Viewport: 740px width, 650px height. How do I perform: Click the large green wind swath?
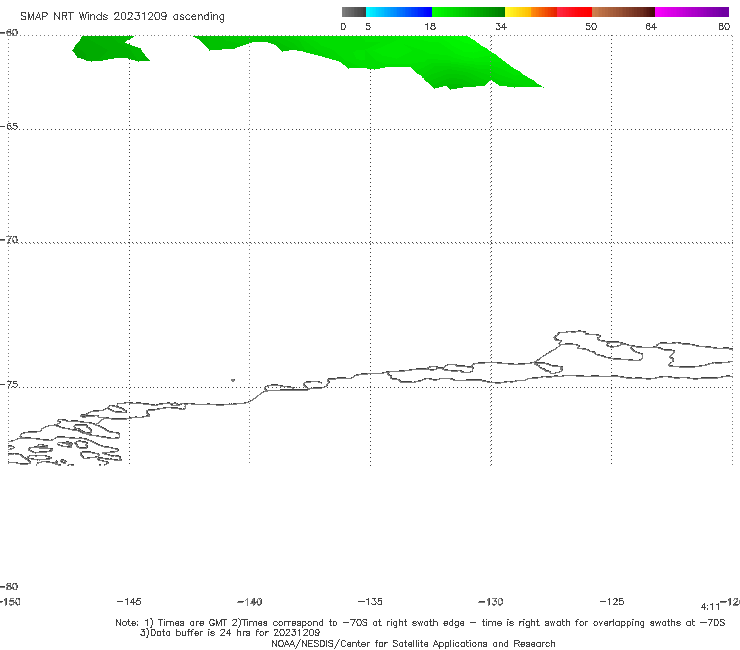378,54
